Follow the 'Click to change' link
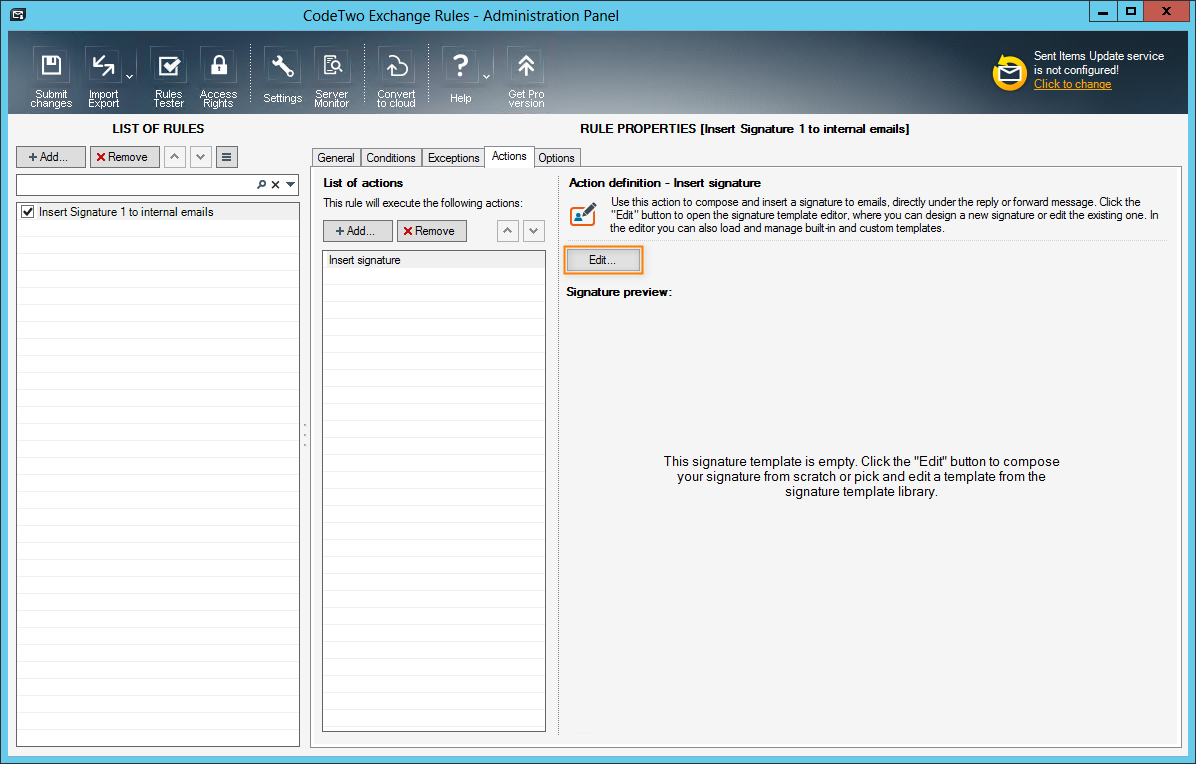1196x764 pixels. tap(1072, 84)
